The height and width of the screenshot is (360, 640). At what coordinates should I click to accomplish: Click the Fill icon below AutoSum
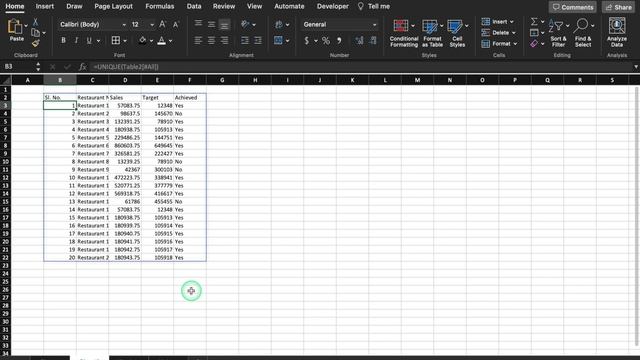tap(534, 33)
